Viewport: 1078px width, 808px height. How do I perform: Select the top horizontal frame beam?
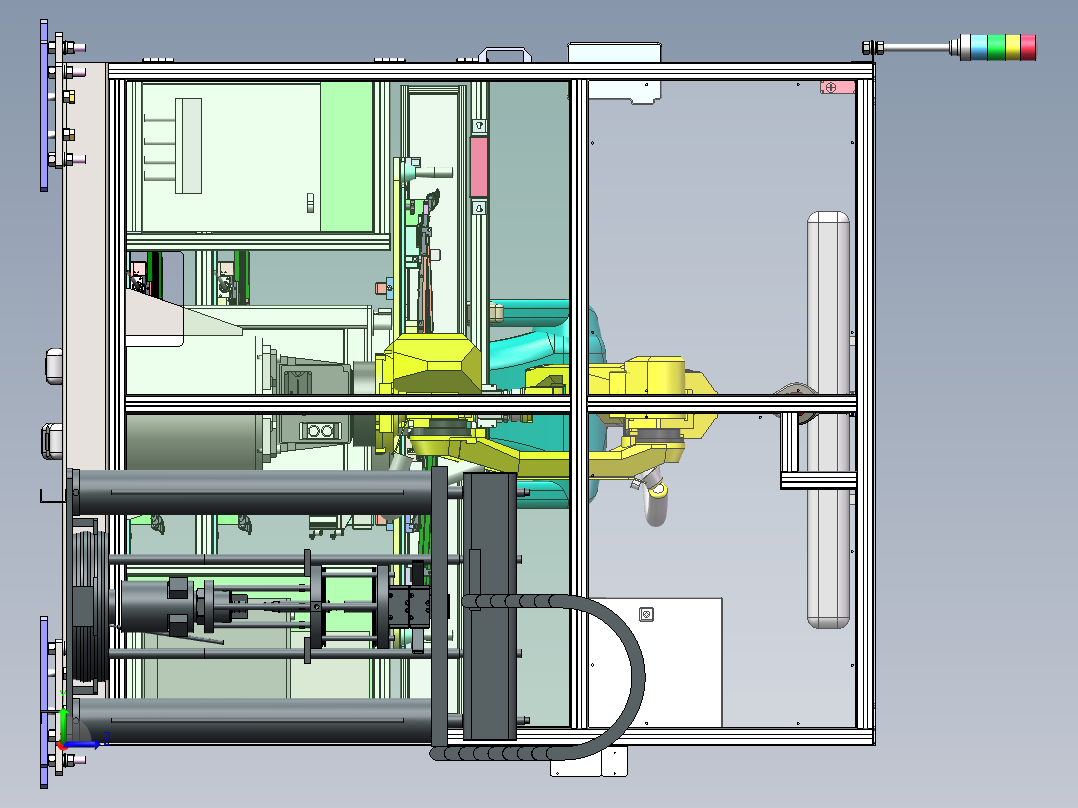coord(491,71)
